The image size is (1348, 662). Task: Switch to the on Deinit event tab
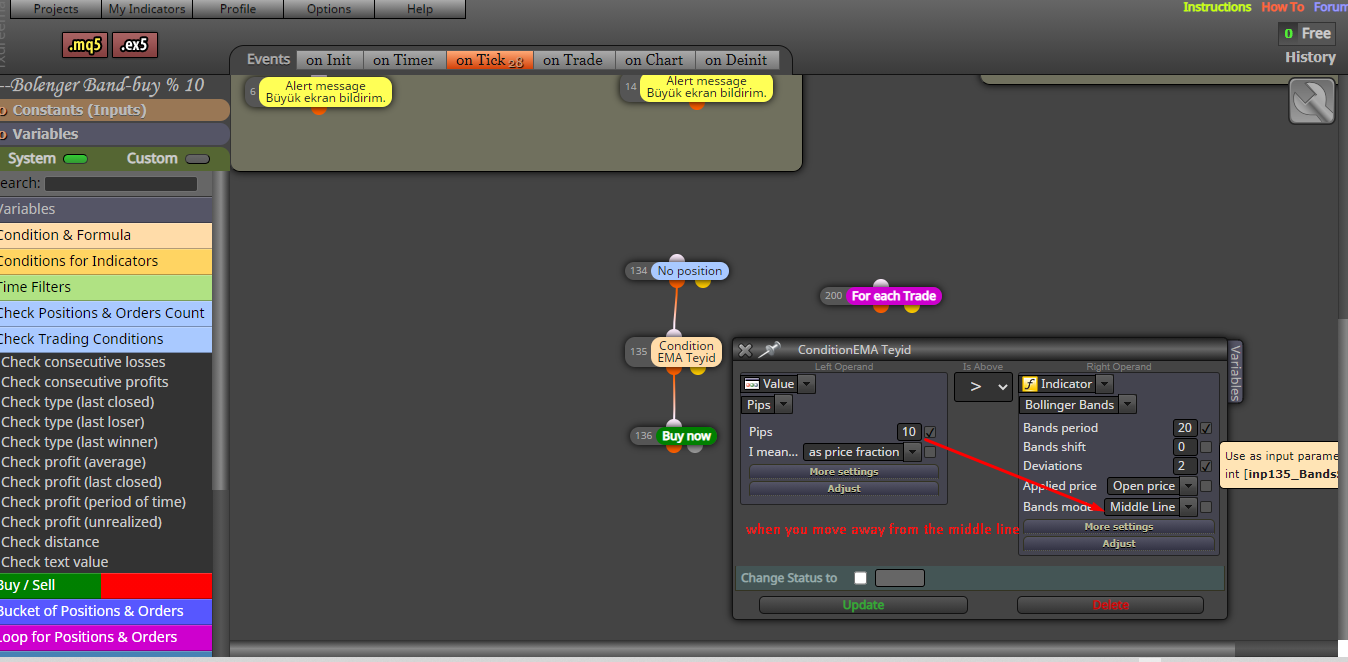pyautogui.click(x=736, y=60)
